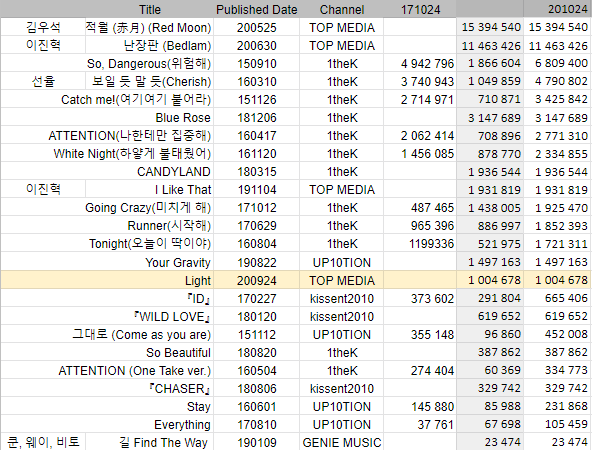Select kissent2010 in the ID row
The image size is (592, 450).
click(342, 299)
